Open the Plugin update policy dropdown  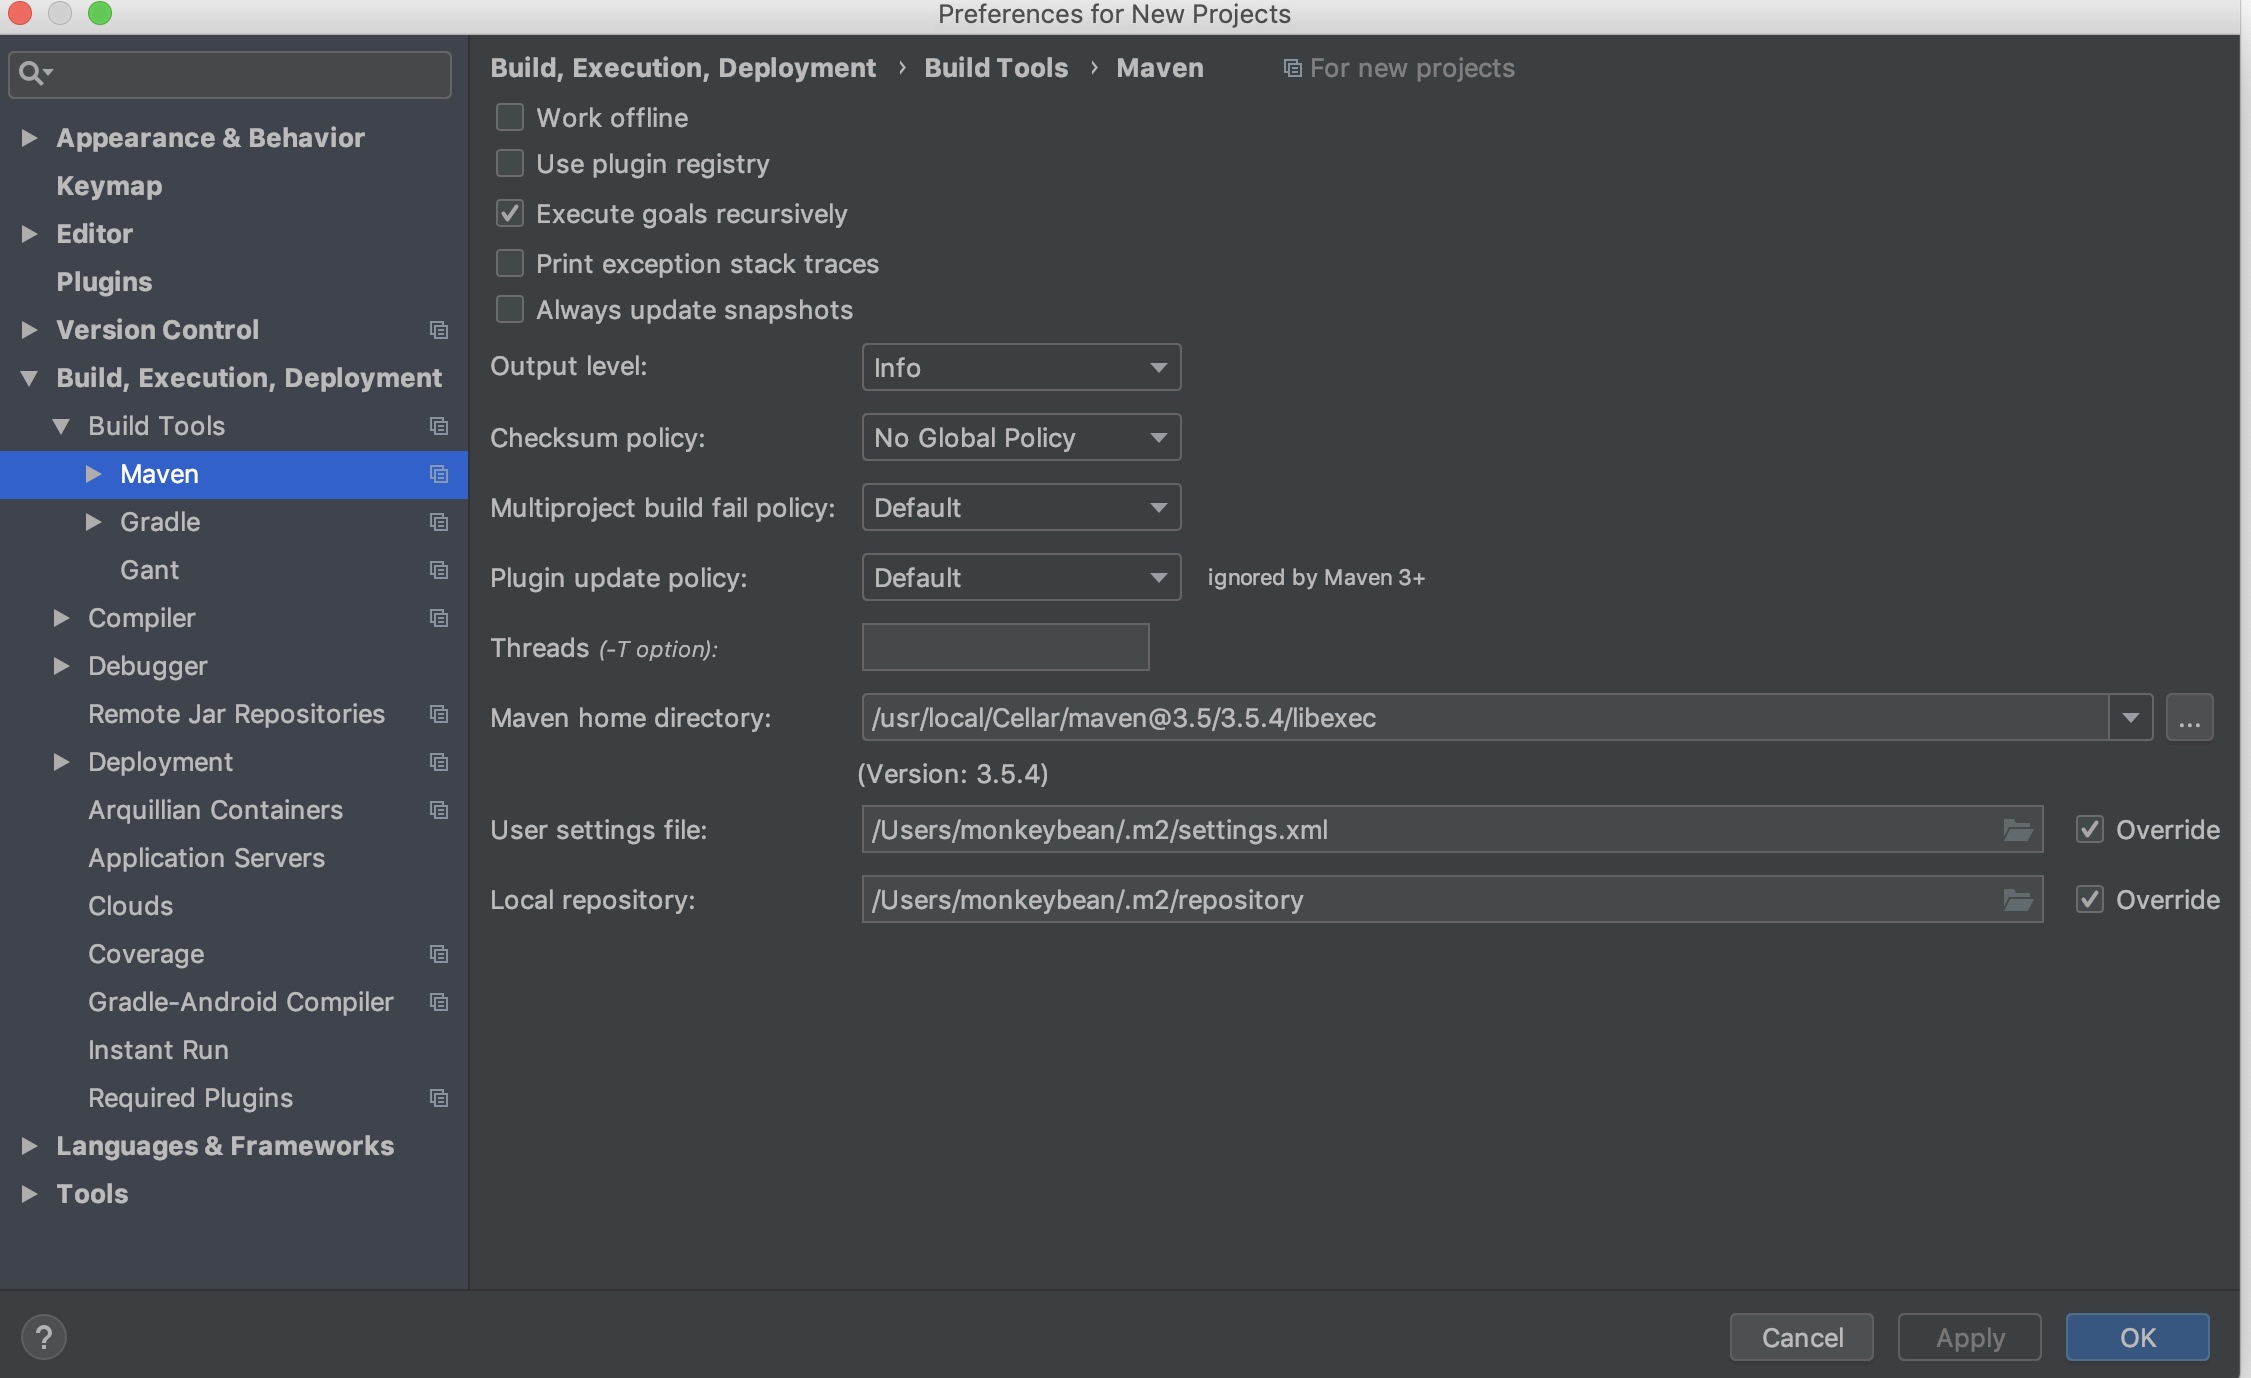[1021, 577]
